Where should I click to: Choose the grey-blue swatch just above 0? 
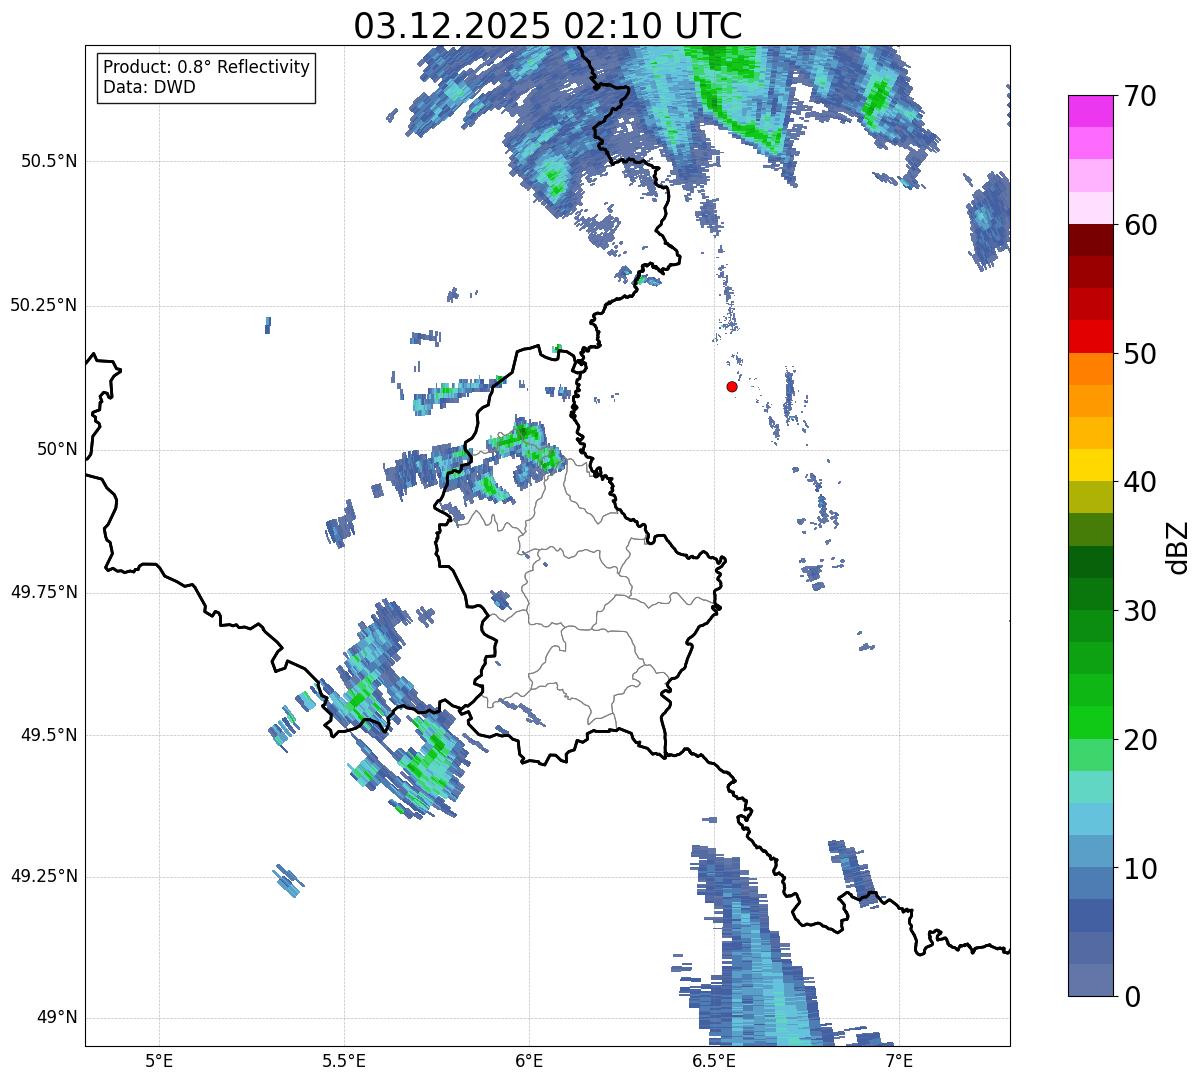click(x=1091, y=980)
